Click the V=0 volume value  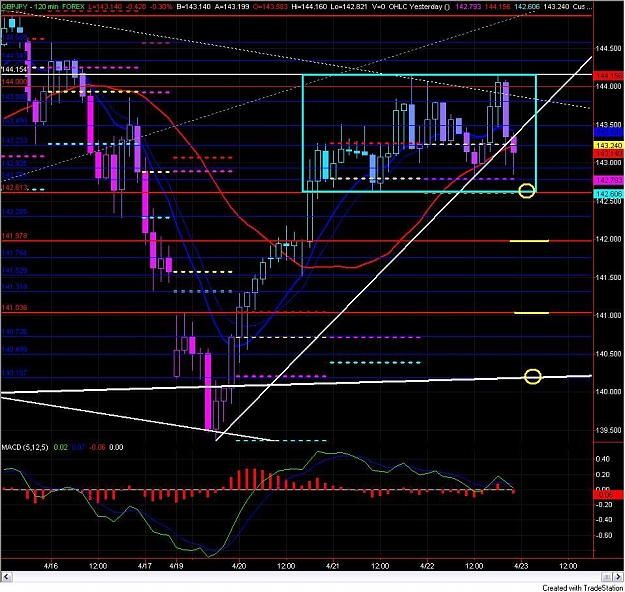[x=378, y=7]
